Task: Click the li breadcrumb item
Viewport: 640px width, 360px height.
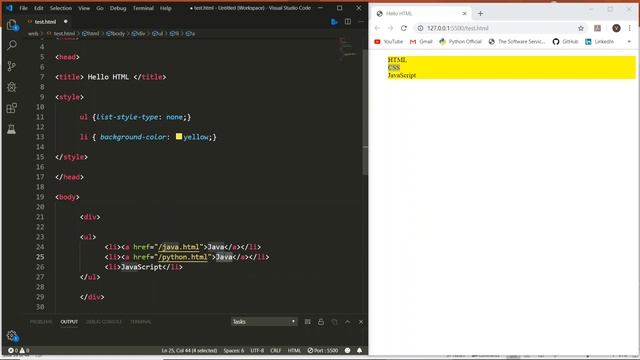Action: point(174,34)
